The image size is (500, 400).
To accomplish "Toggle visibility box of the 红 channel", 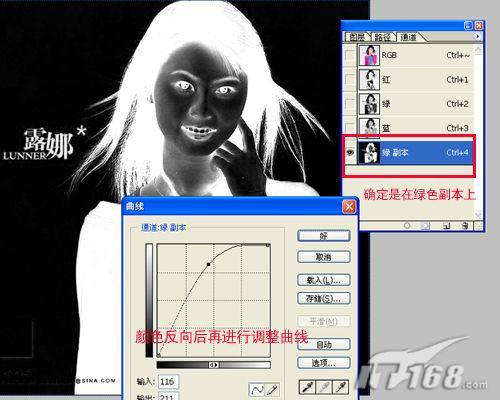I will [350, 79].
